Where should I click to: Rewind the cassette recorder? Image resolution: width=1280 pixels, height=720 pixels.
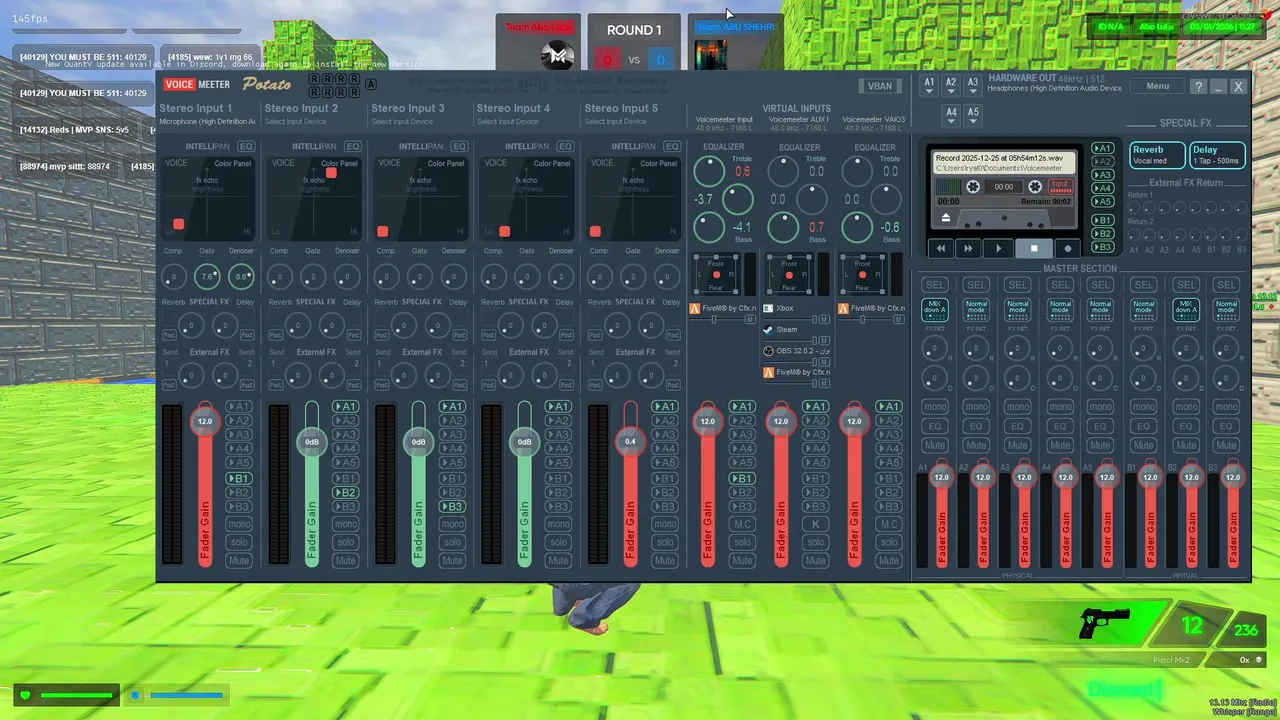click(940, 248)
